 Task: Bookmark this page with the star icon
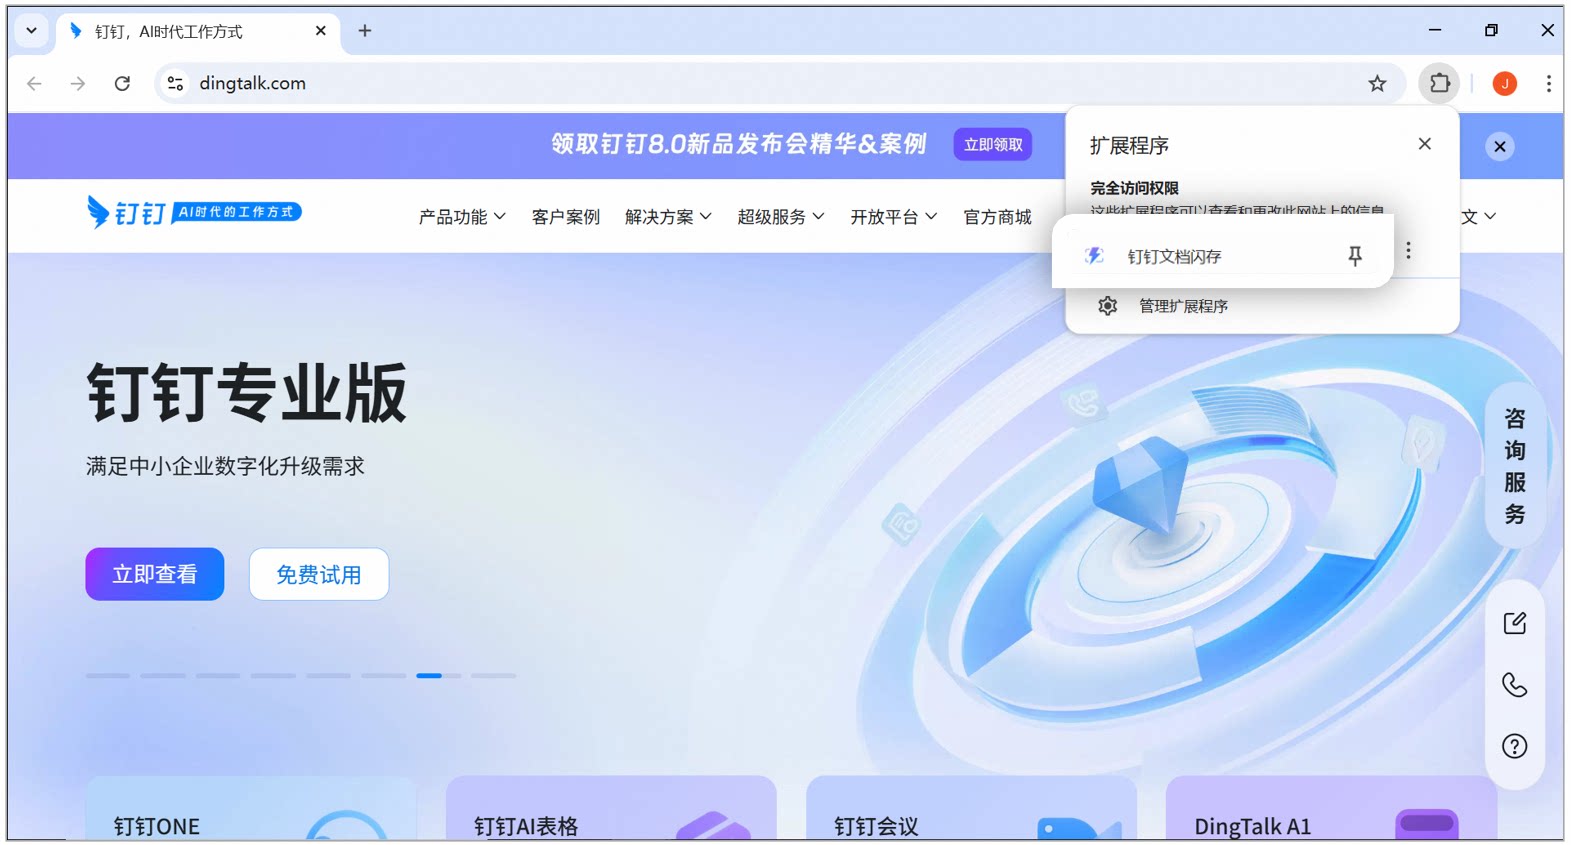(x=1377, y=83)
